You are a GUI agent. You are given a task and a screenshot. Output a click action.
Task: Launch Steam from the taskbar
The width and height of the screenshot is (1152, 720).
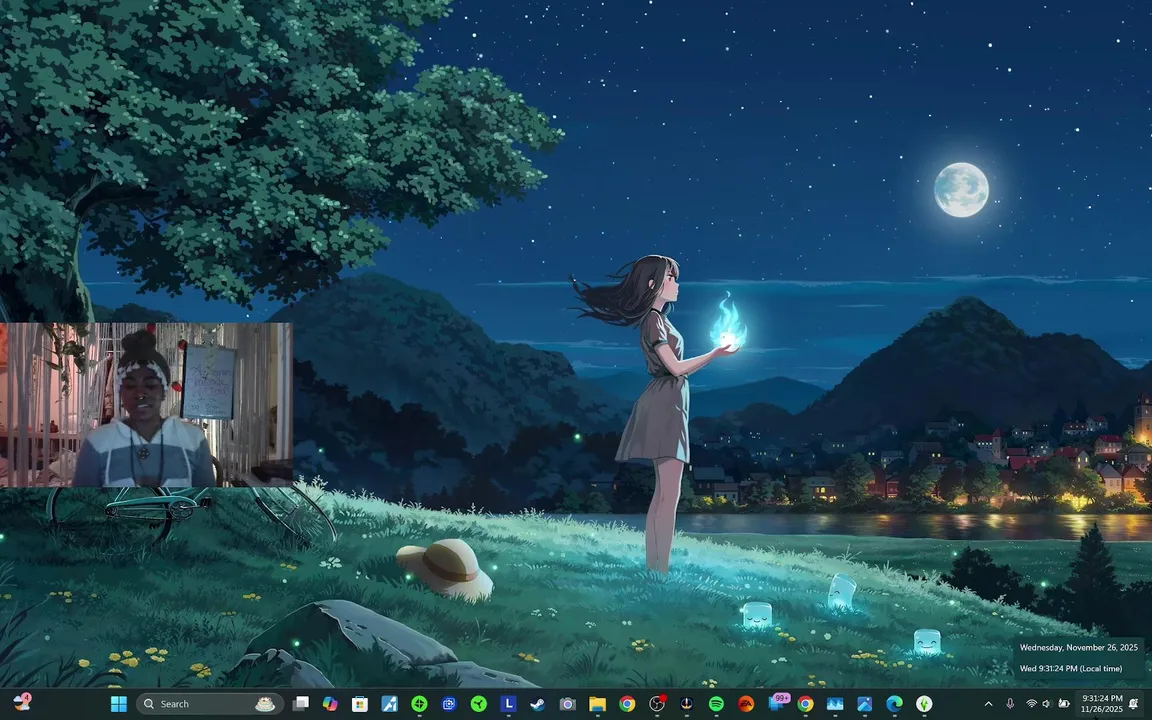coord(538,704)
